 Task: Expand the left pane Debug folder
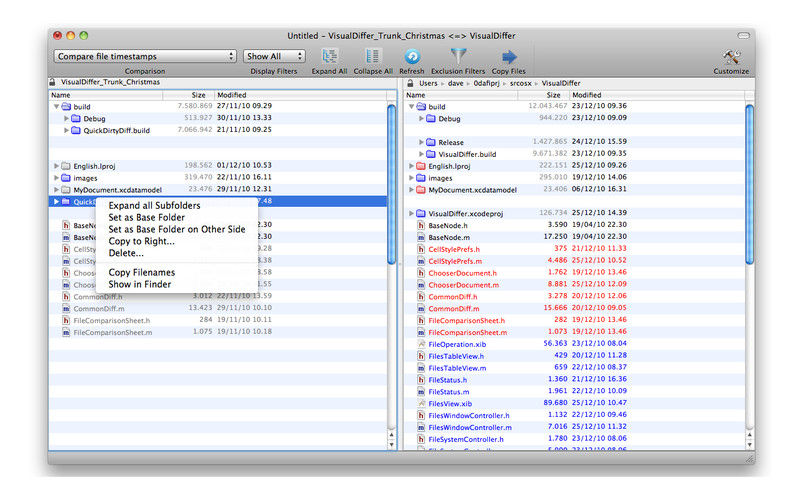click(66, 118)
